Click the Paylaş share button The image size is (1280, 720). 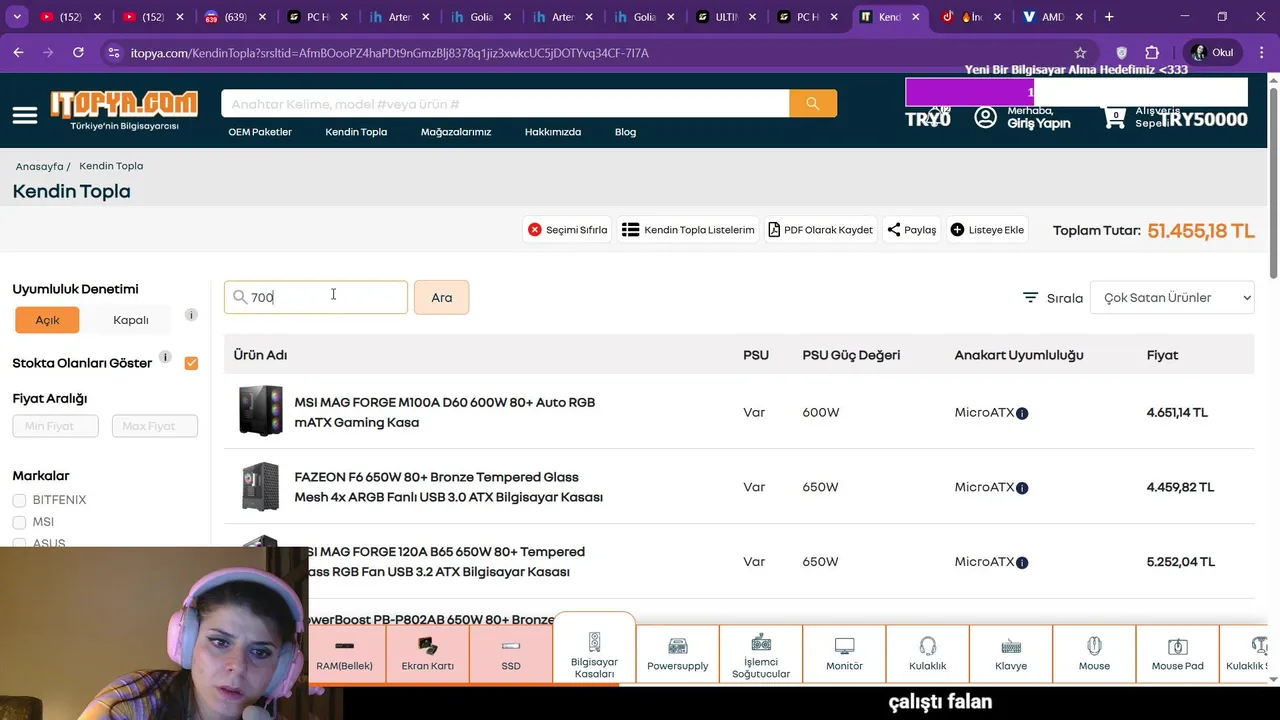911,230
